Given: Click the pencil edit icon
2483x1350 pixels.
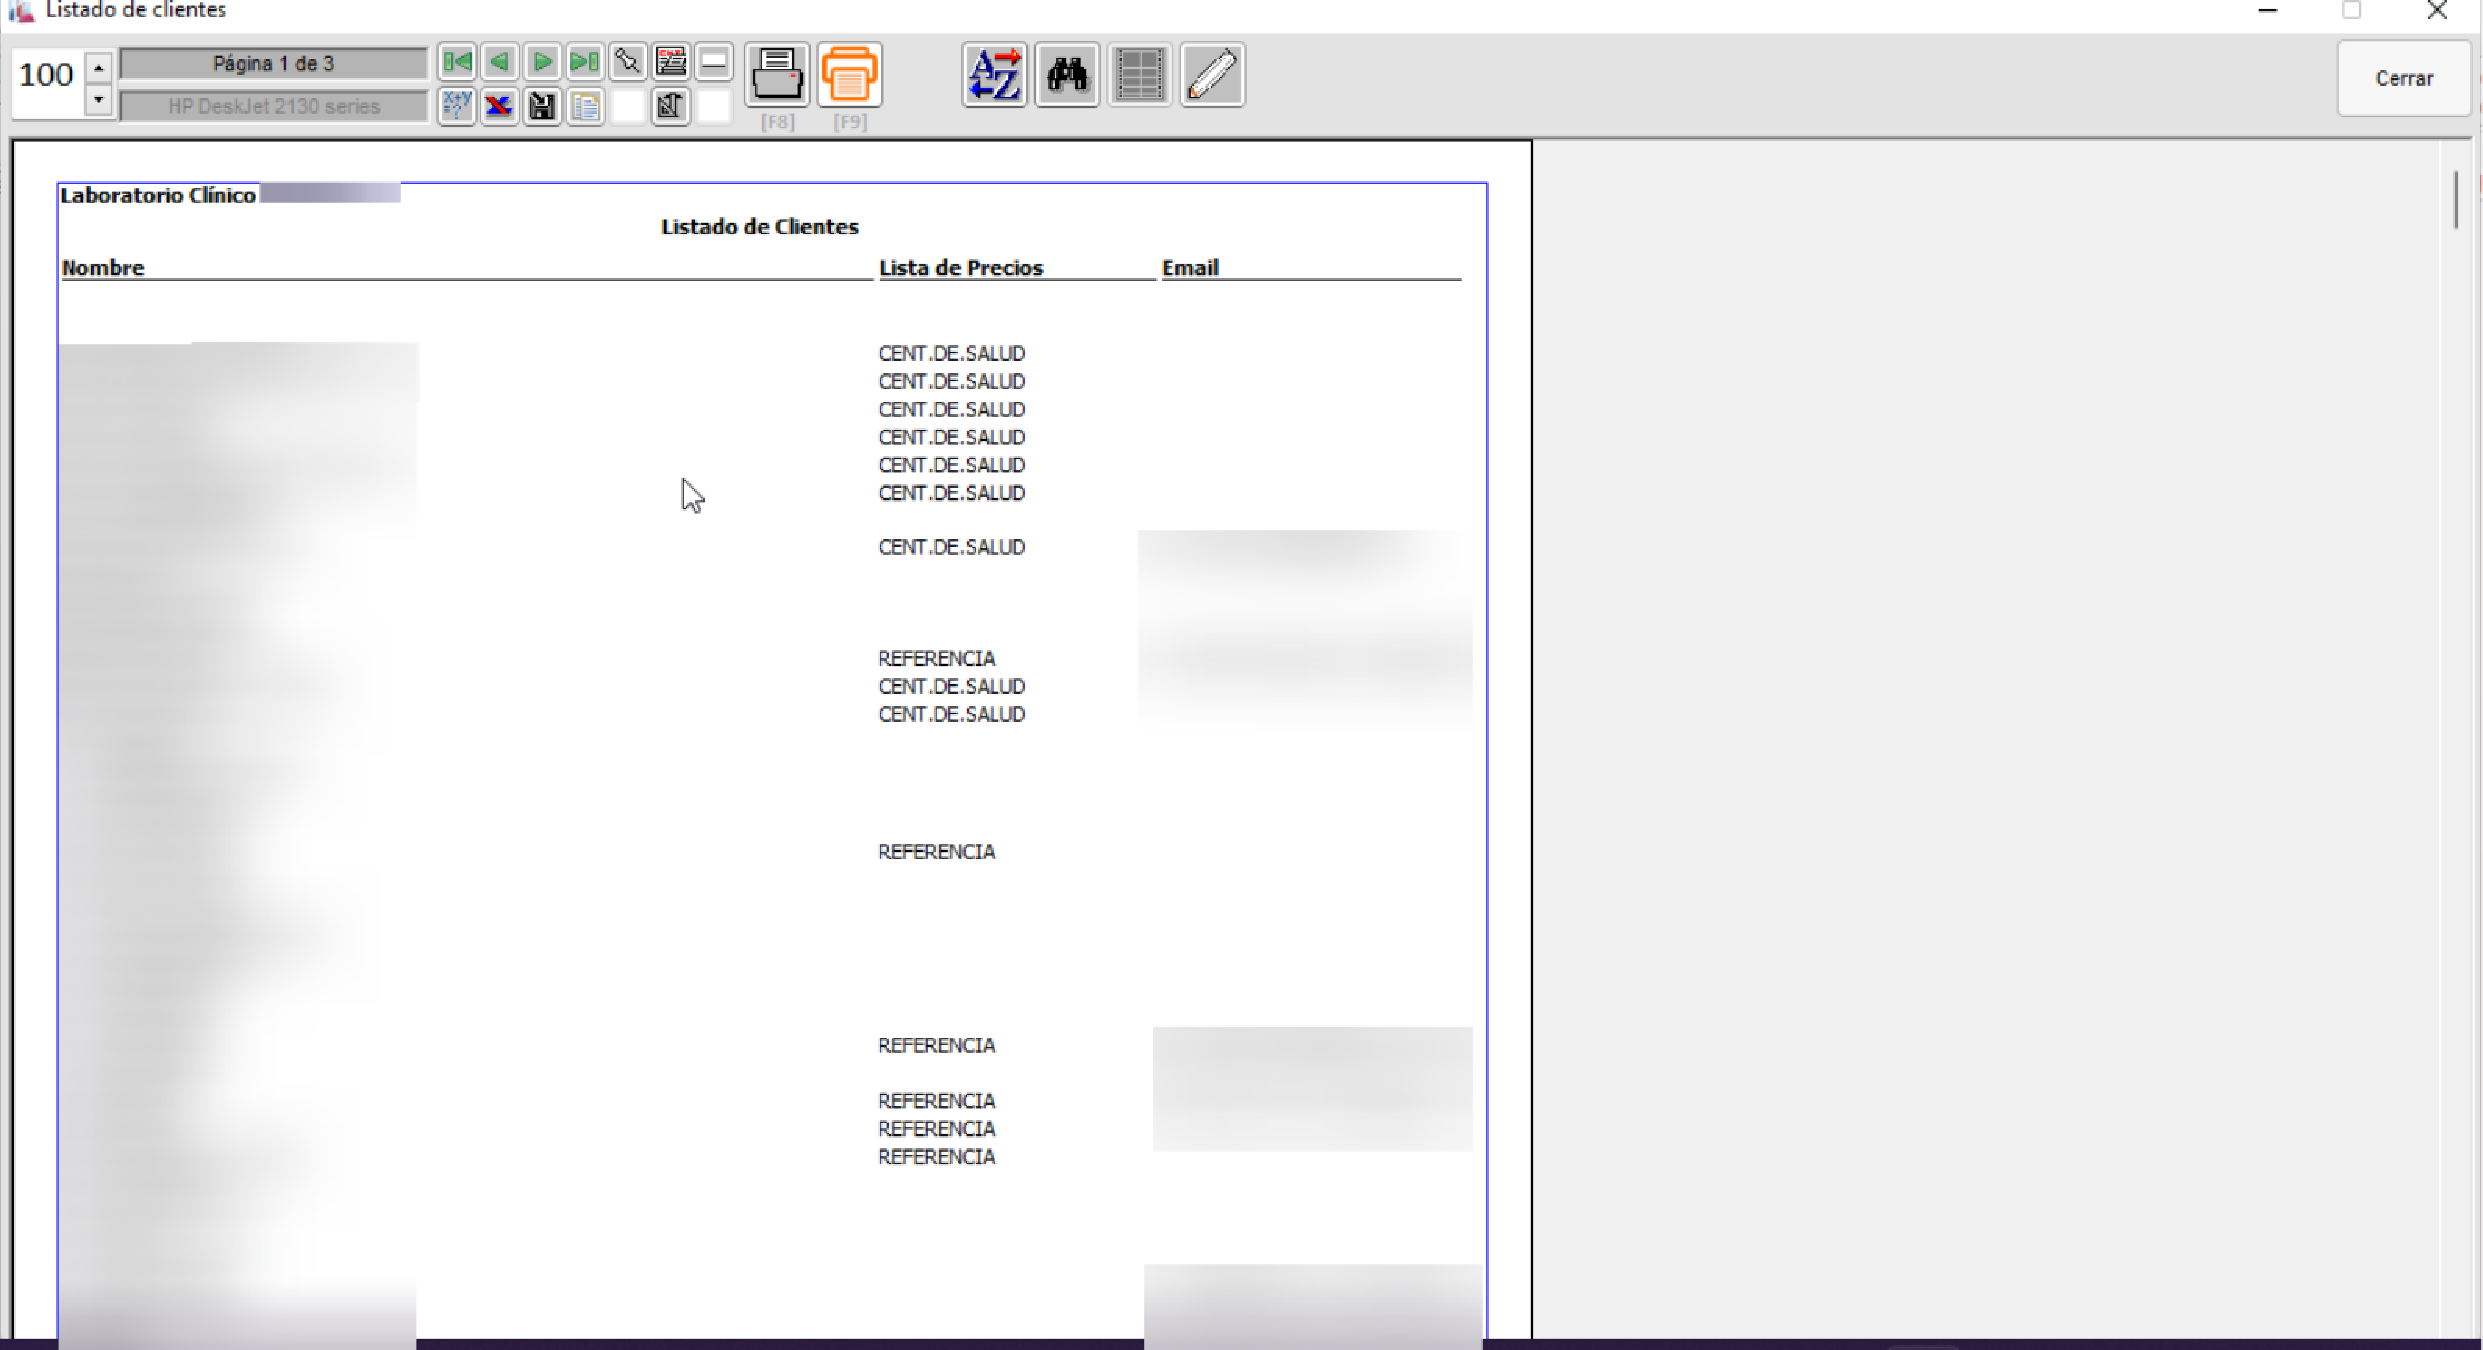Looking at the screenshot, I should (x=1212, y=74).
